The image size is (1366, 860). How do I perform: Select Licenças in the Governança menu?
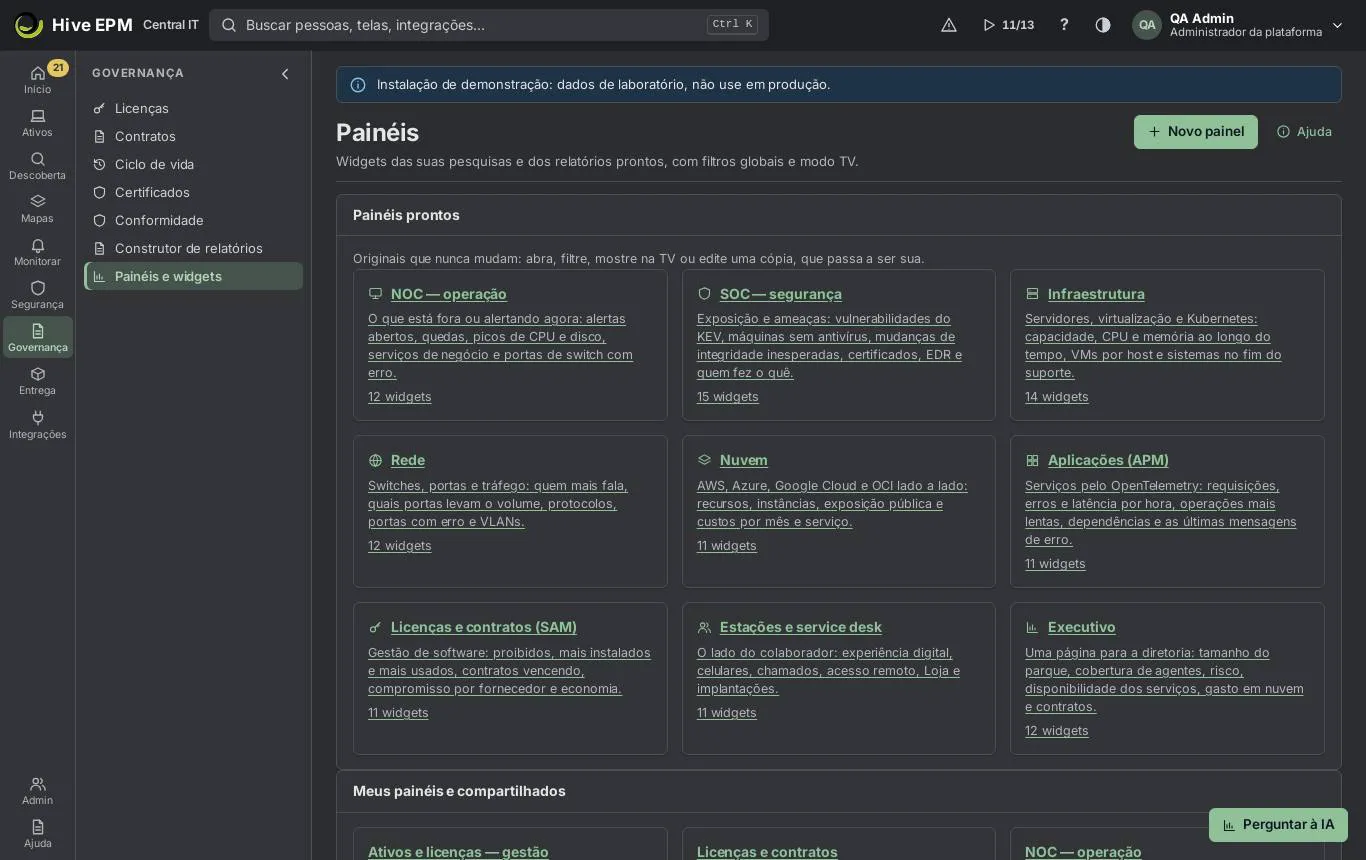point(194,108)
